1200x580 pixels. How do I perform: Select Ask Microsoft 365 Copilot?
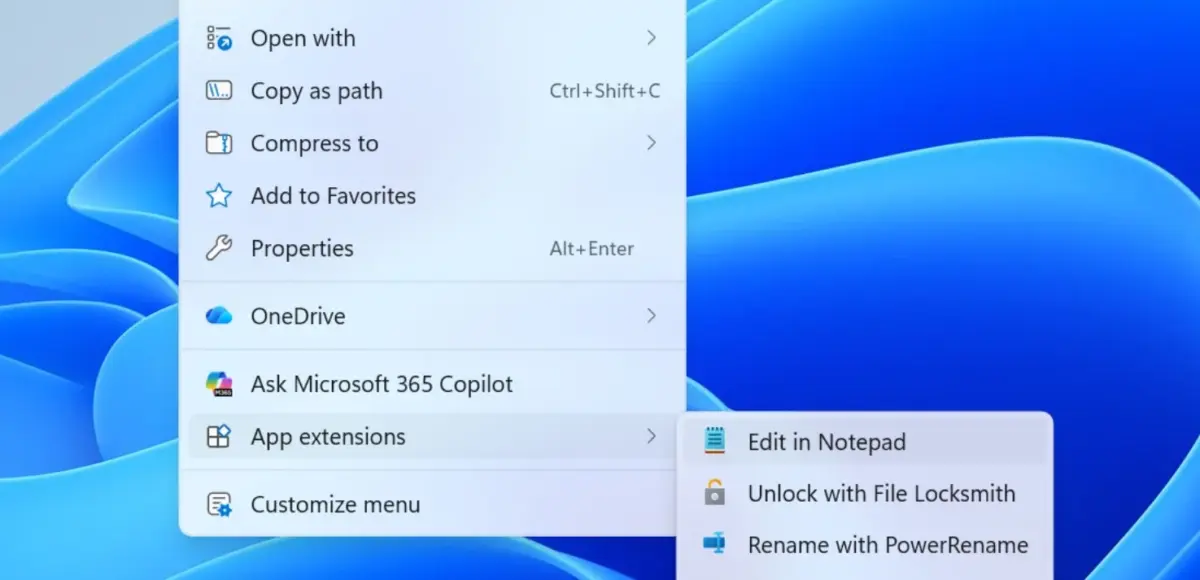pyautogui.click(x=432, y=384)
